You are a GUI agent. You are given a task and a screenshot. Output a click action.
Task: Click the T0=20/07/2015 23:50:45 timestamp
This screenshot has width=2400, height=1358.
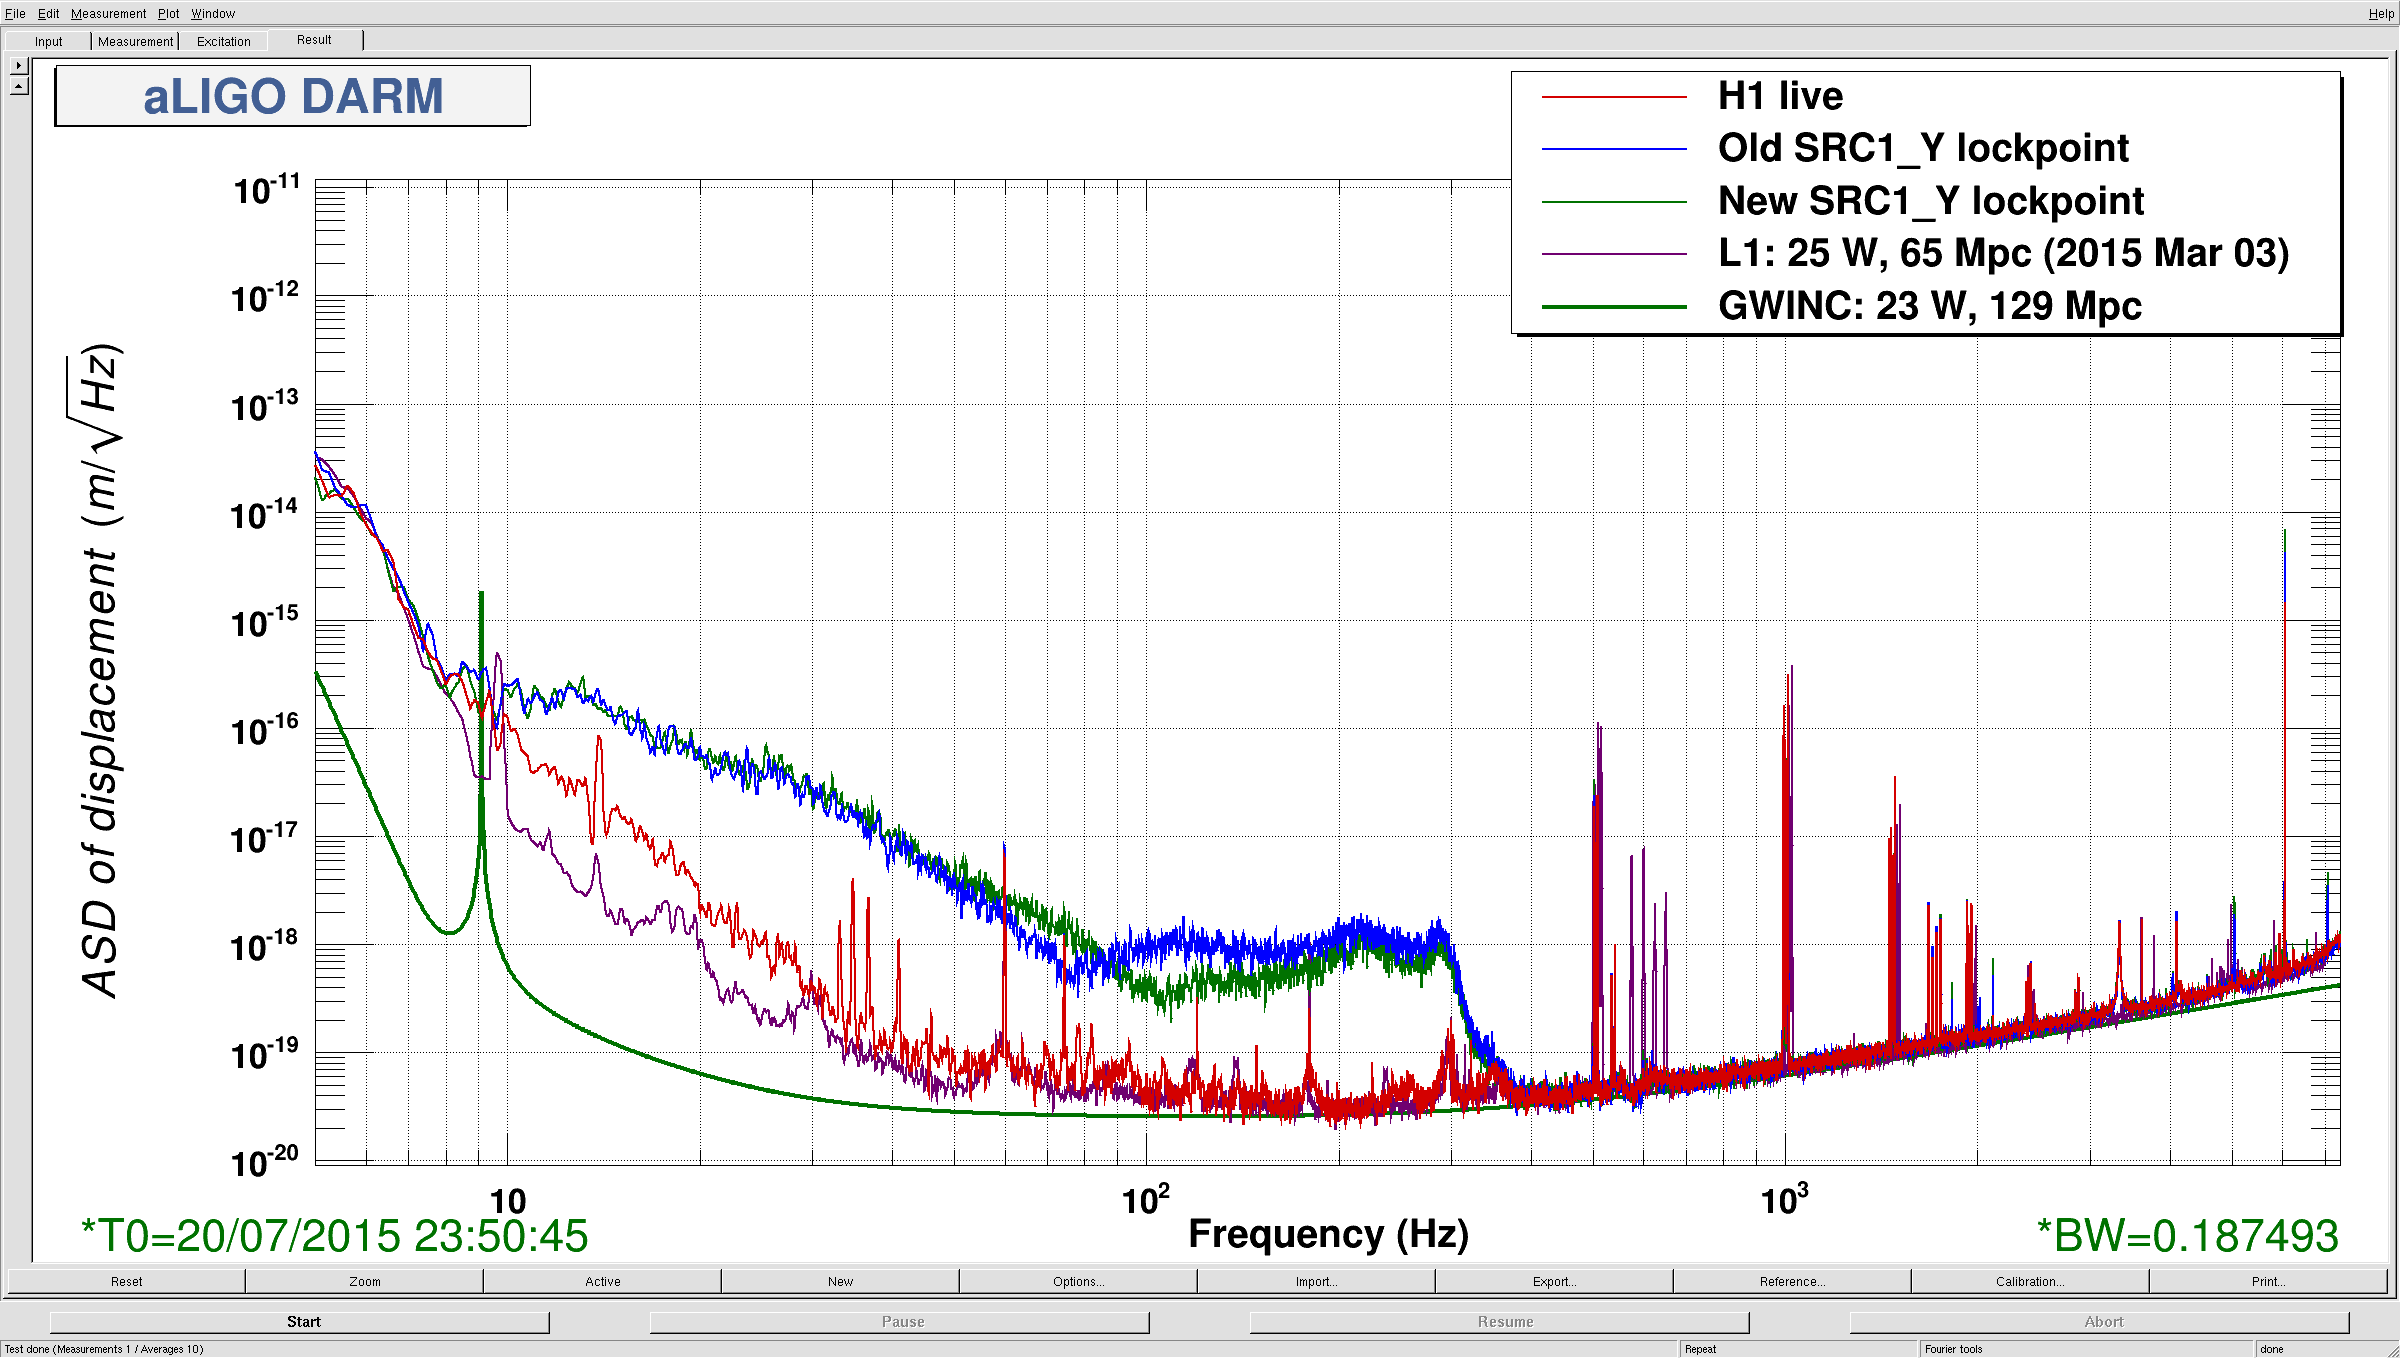[x=334, y=1236]
